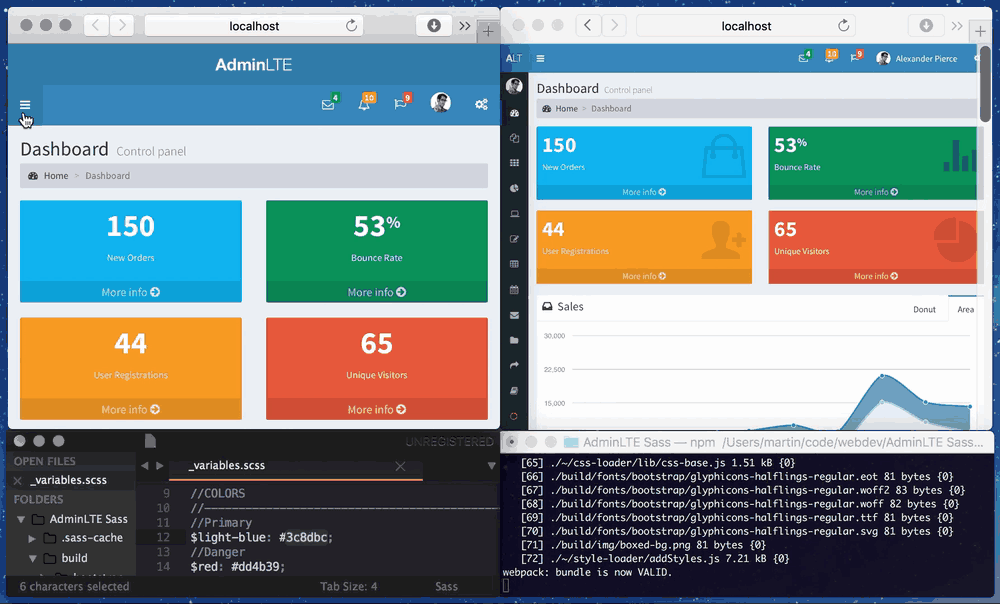Viewport: 1000px width, 604px height.
Task: Show more toolbar items in left Safari
Action: 465,26
